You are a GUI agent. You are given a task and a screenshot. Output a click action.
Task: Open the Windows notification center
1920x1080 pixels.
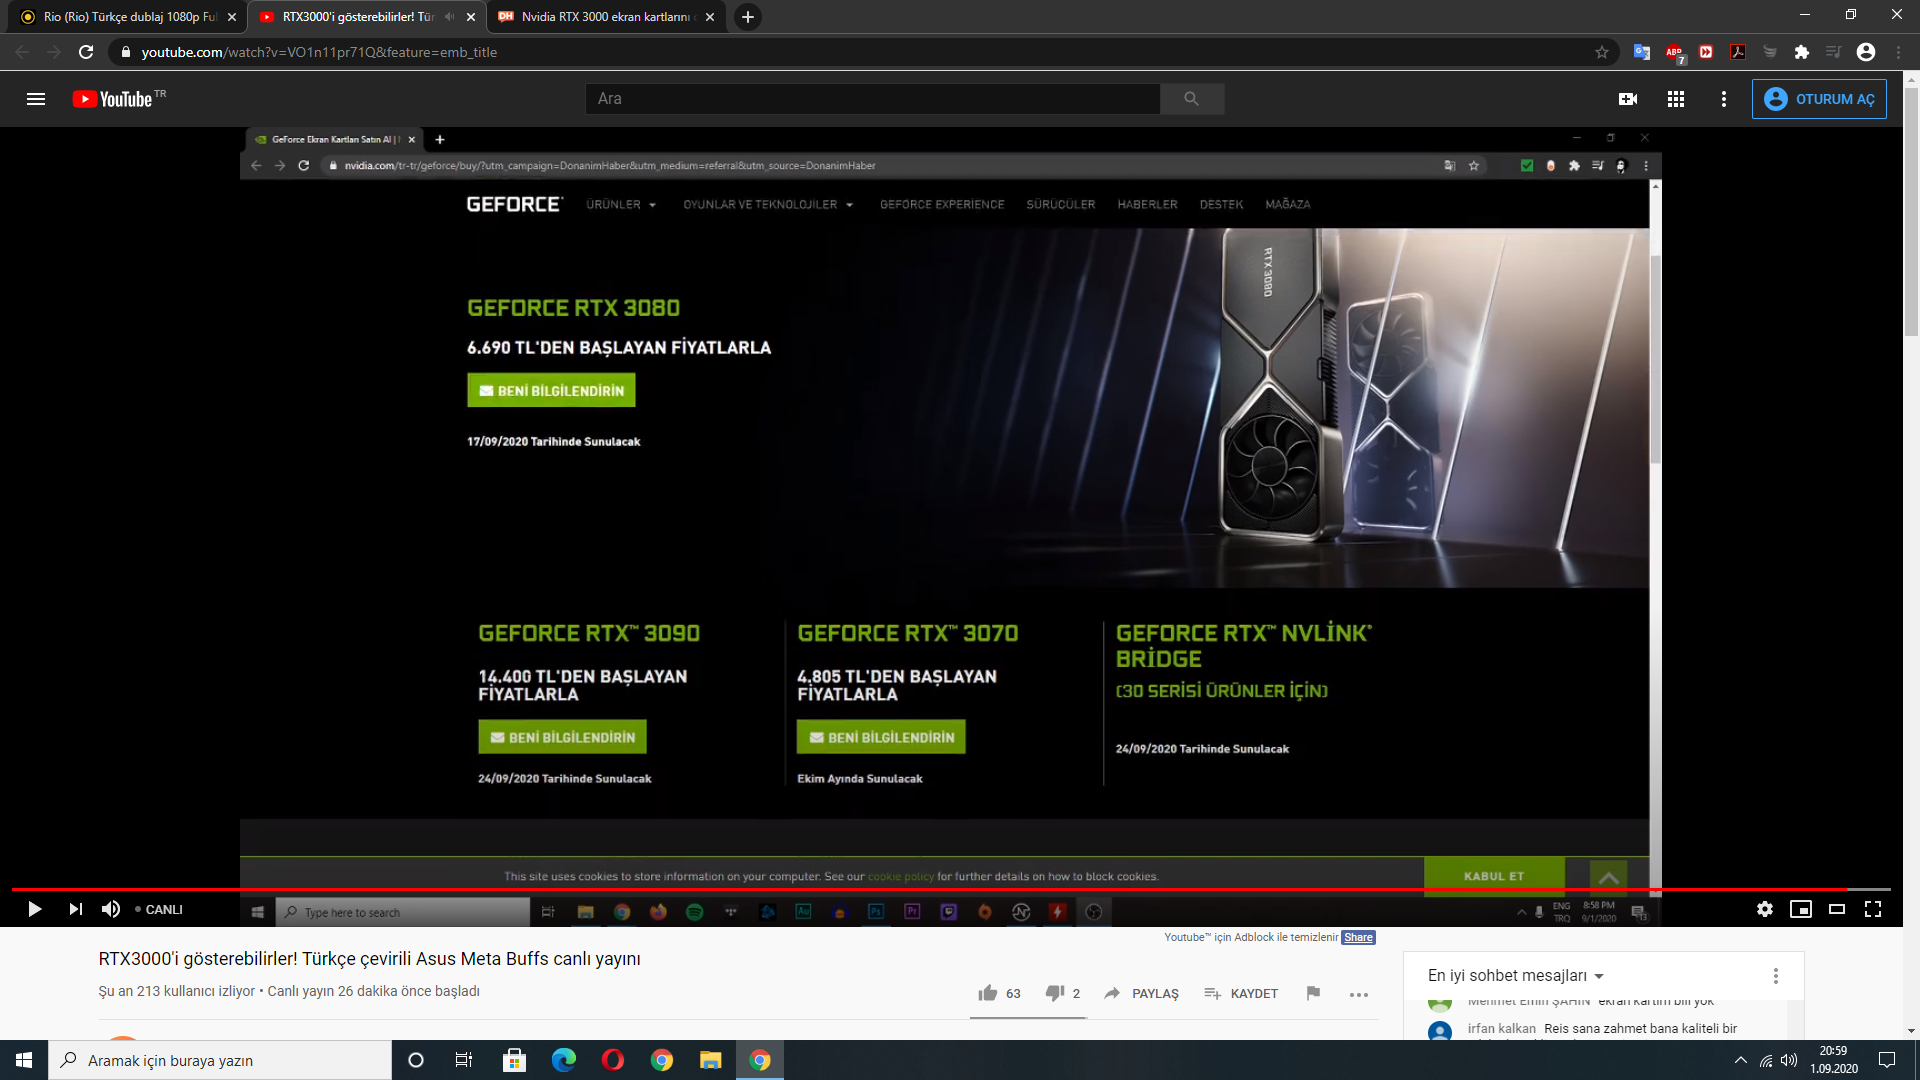[x=1887, y=1060]
